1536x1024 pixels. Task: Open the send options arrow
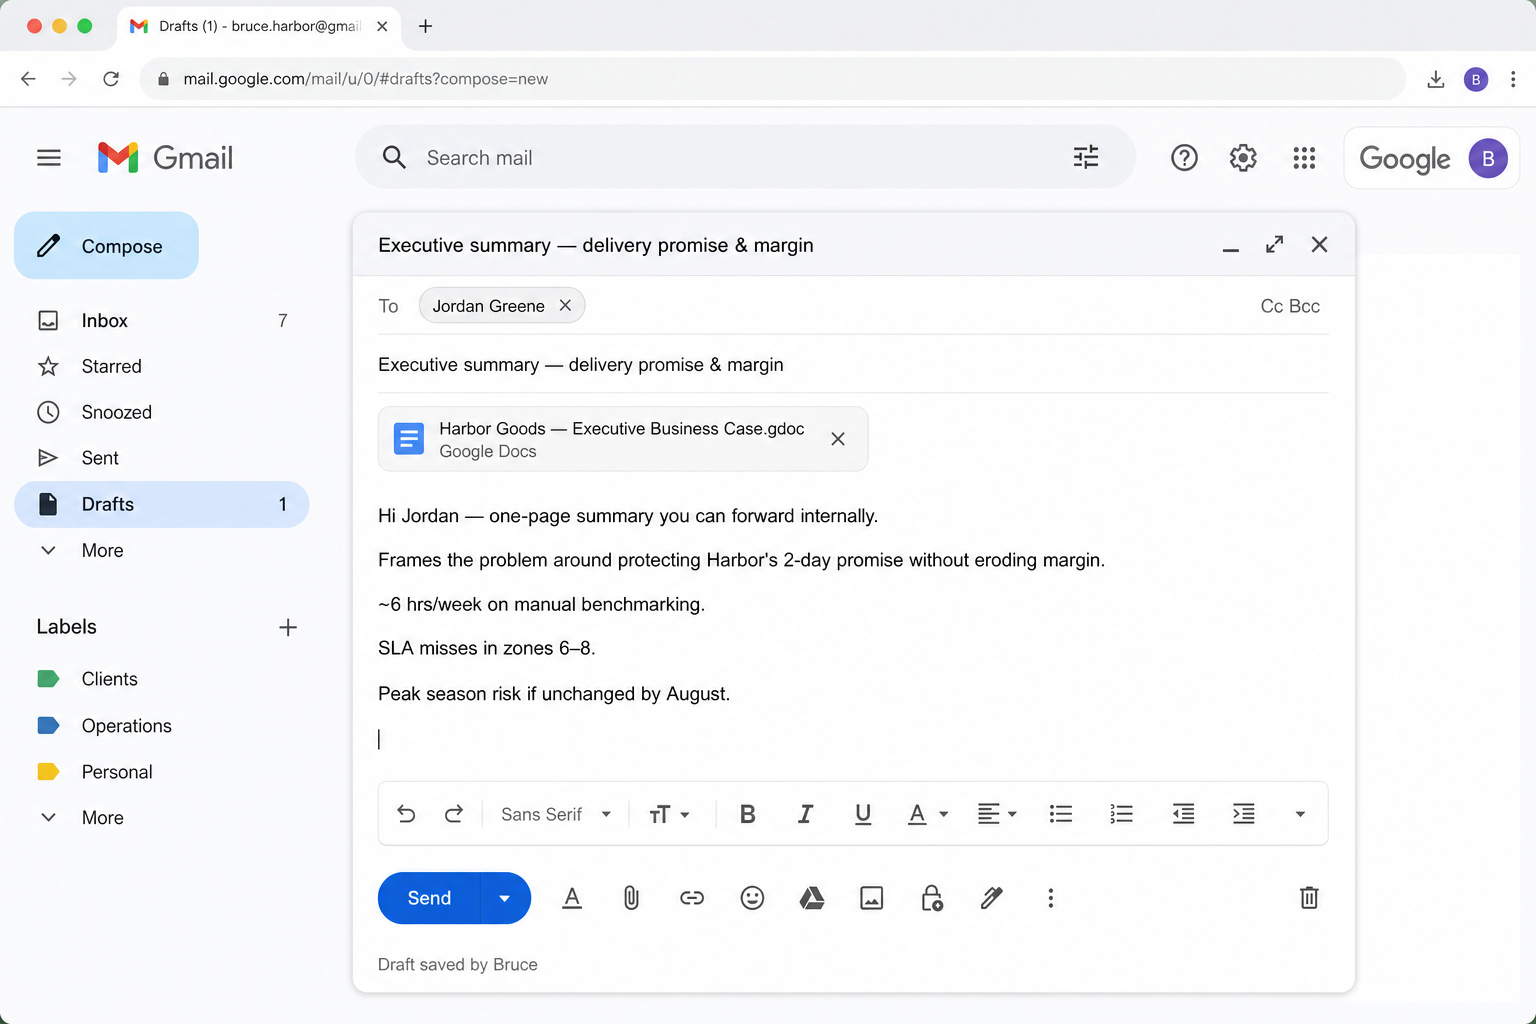click(505, 898)
